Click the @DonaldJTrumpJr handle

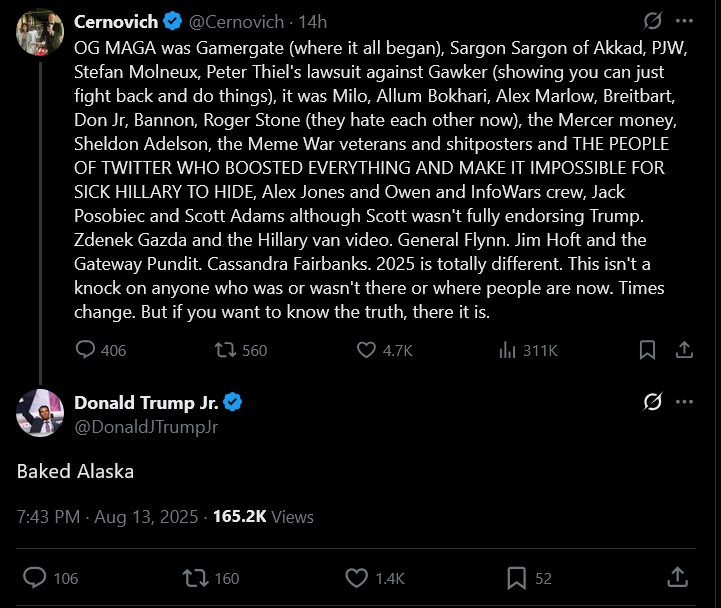tap(146, 427)
